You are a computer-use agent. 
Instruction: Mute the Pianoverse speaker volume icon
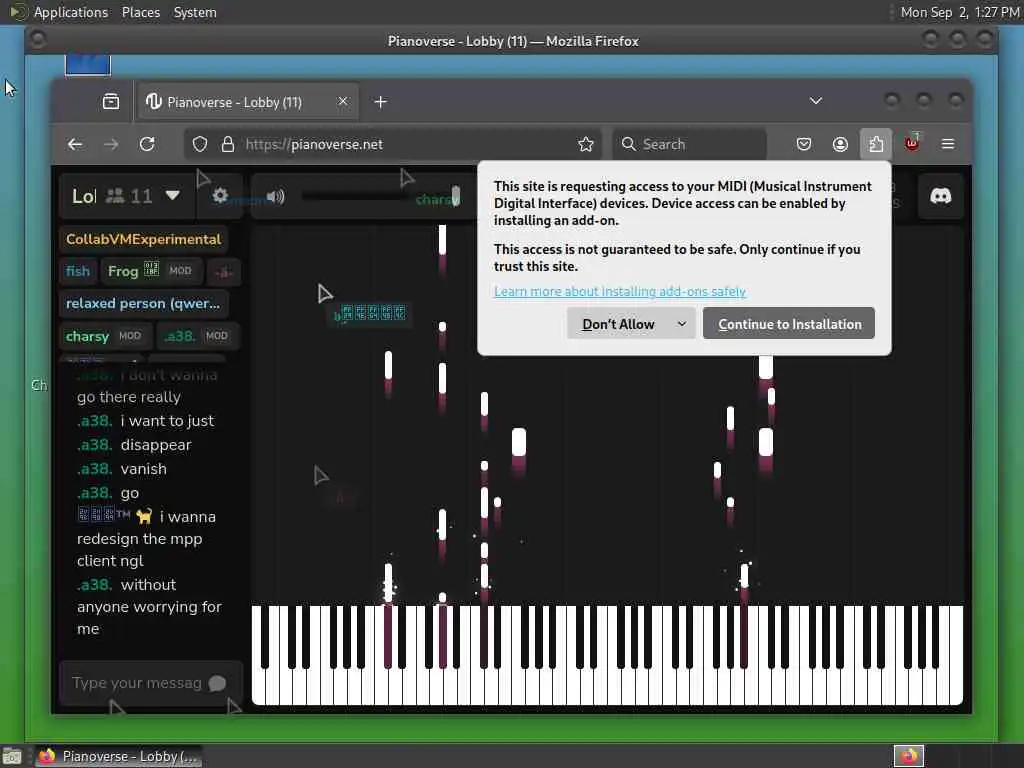pos(275,196)
